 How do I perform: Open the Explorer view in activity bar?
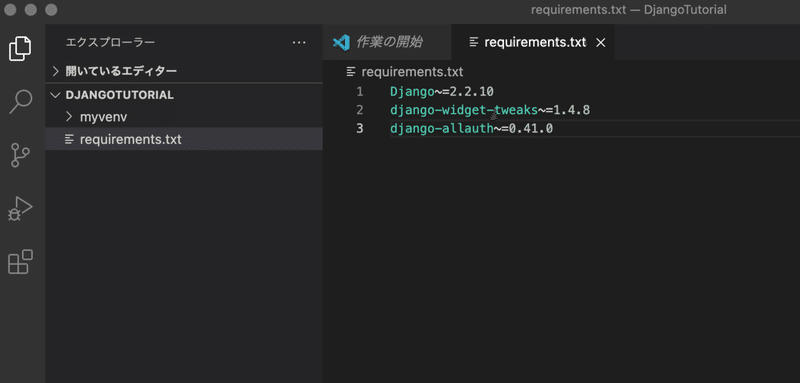click(20, 48)
